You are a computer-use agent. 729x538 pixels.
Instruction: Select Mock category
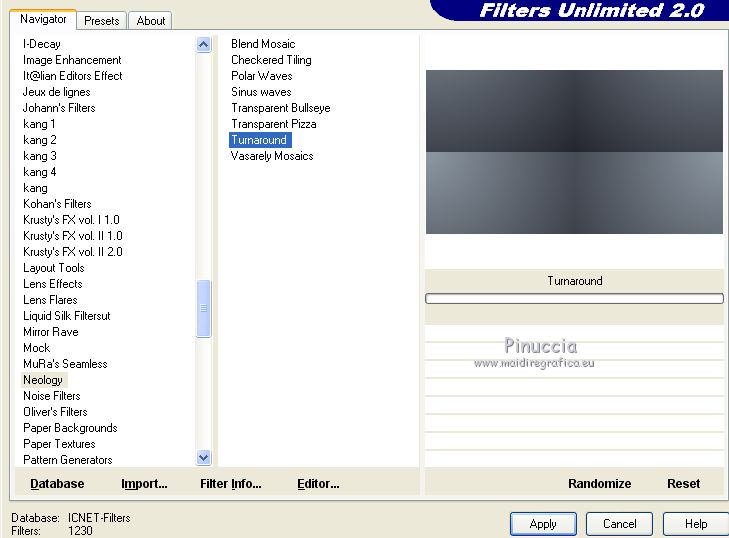point(36,348)
